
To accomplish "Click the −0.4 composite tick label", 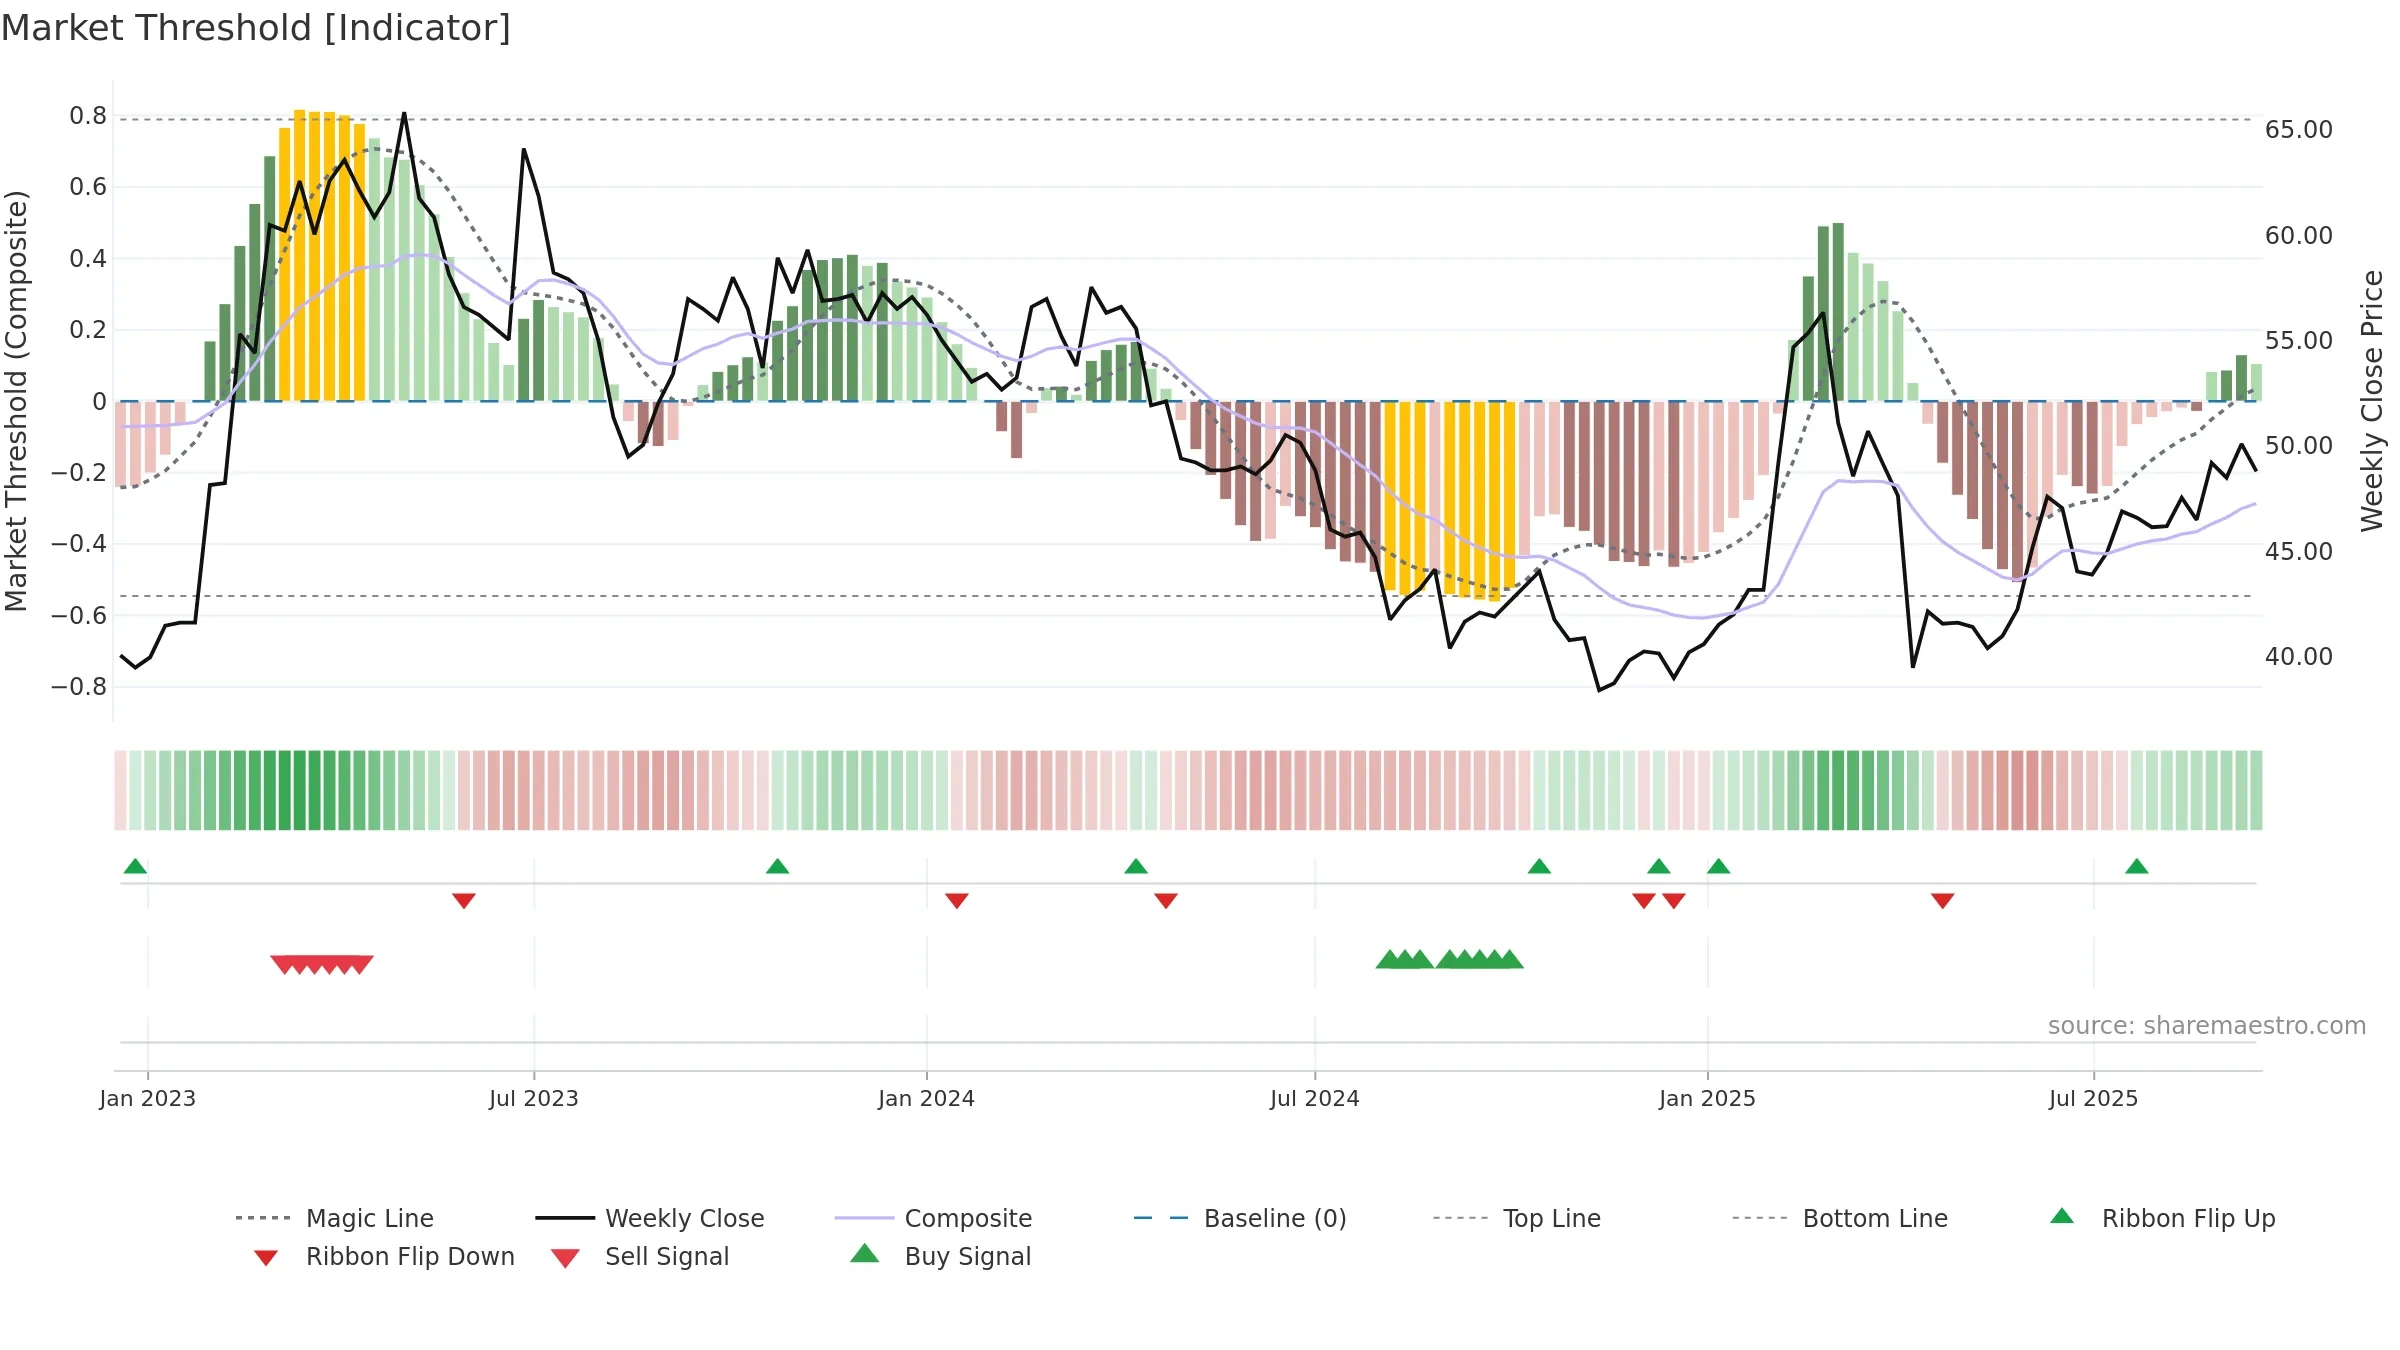I will [x=79, y=544].
